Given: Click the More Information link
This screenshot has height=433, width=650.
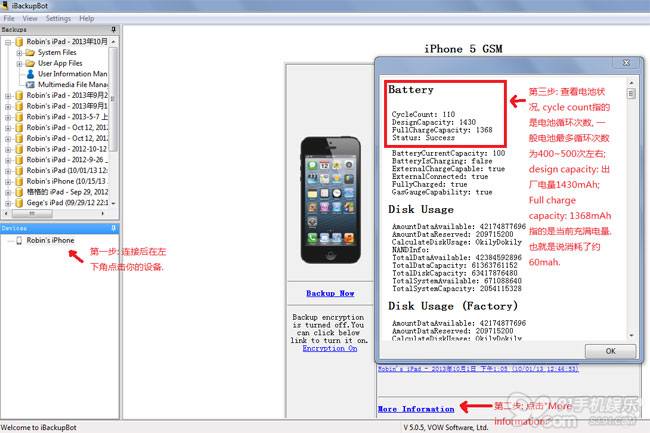Looking at the screenshot, I should tap(416, 409).
